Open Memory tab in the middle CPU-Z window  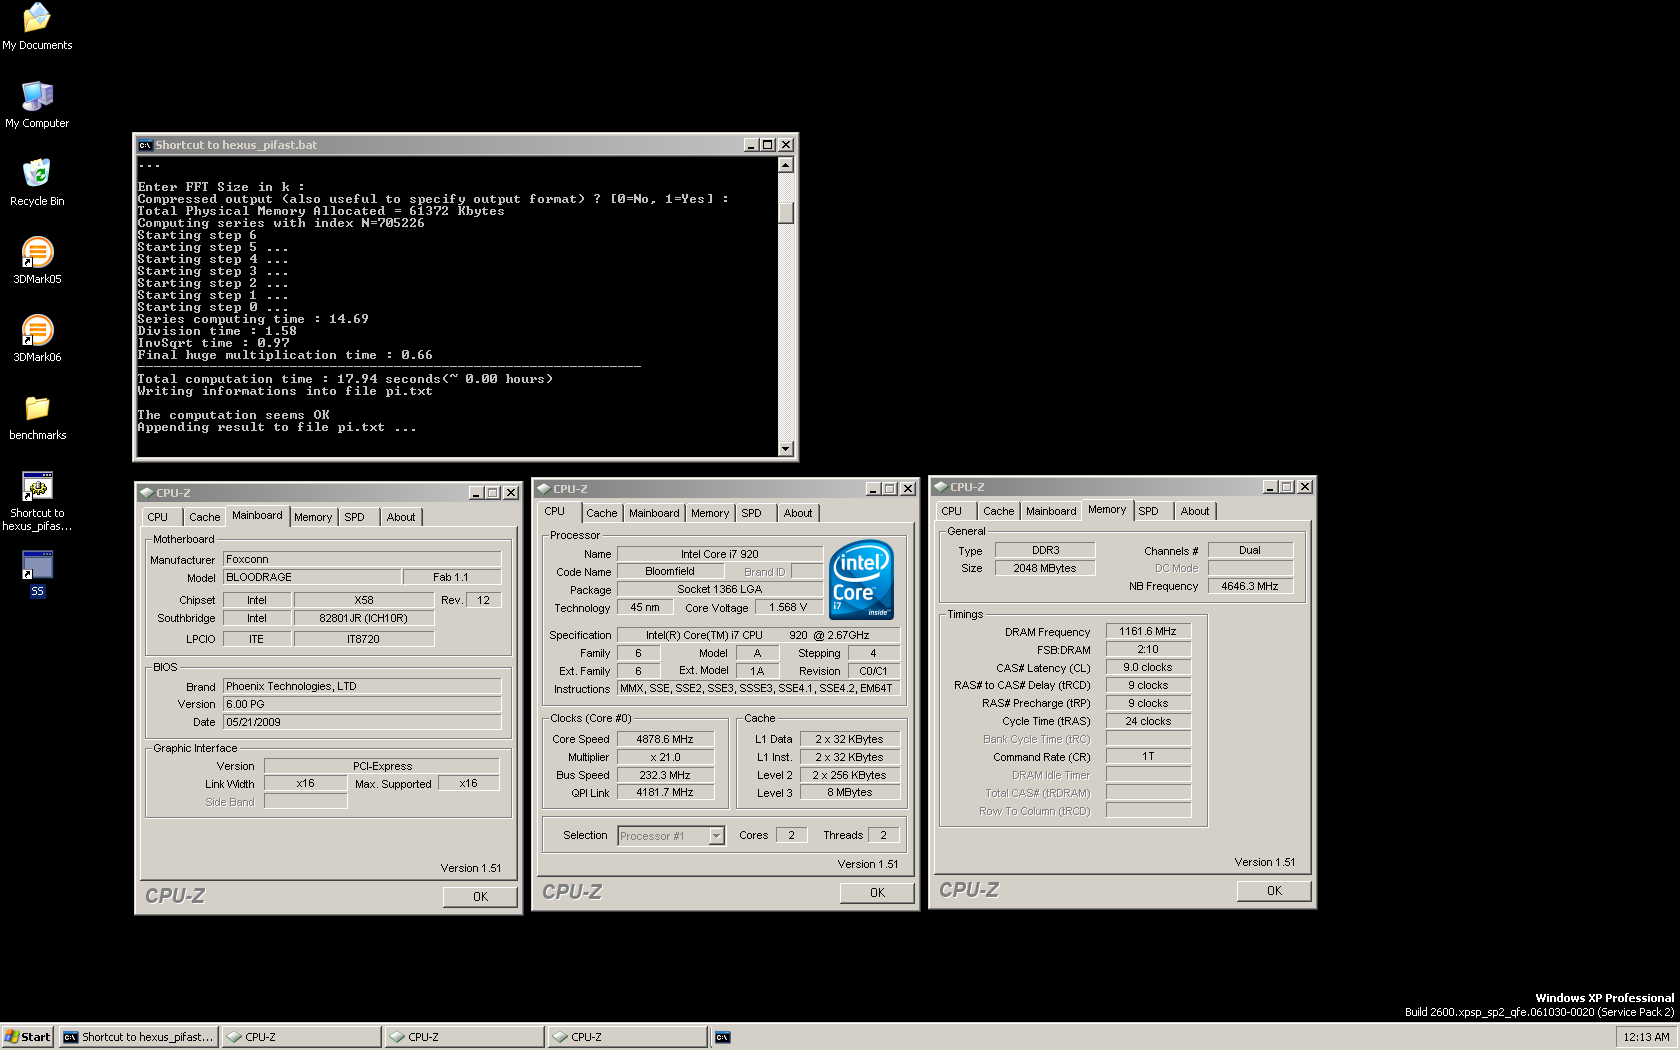[x=710, y=513]
